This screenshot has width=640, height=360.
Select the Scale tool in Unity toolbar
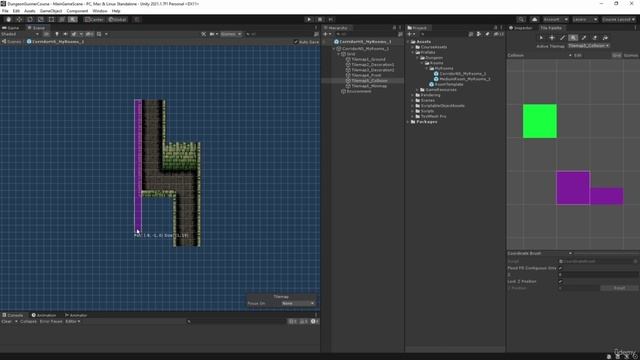click(40, 19)
